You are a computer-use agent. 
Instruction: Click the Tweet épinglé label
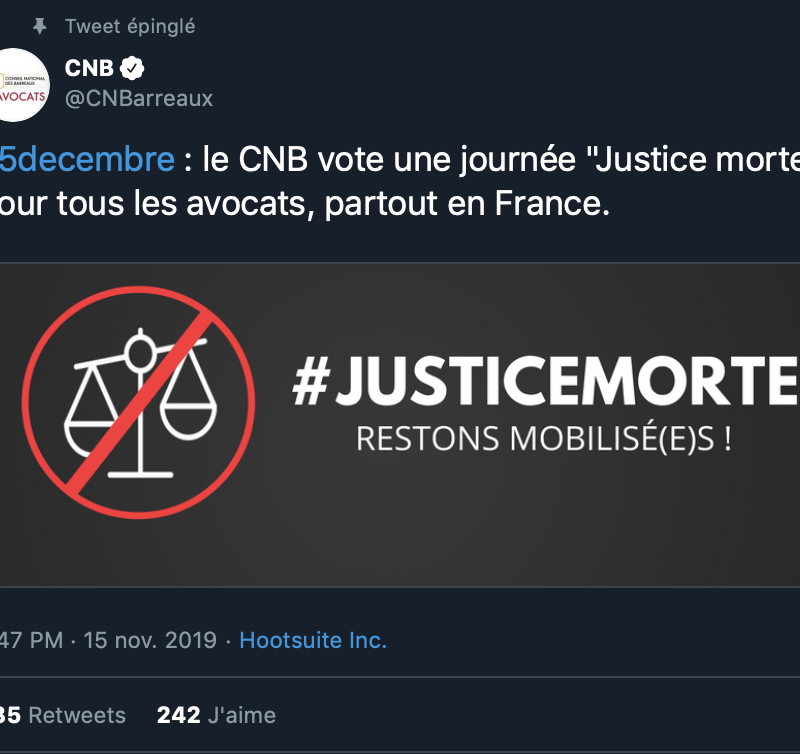click(x=129, y=27)
